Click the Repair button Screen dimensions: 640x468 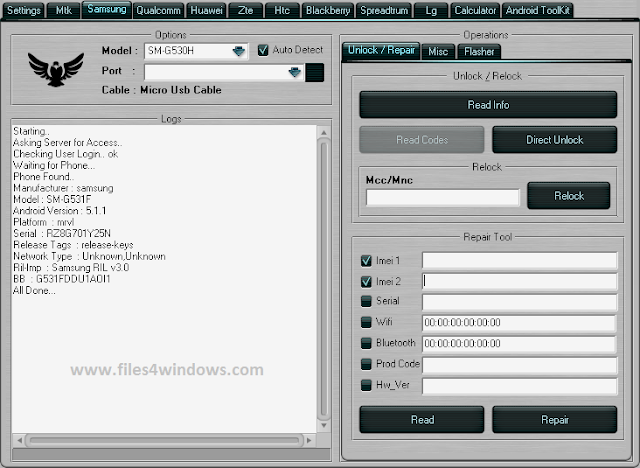[x=554, y=419]
